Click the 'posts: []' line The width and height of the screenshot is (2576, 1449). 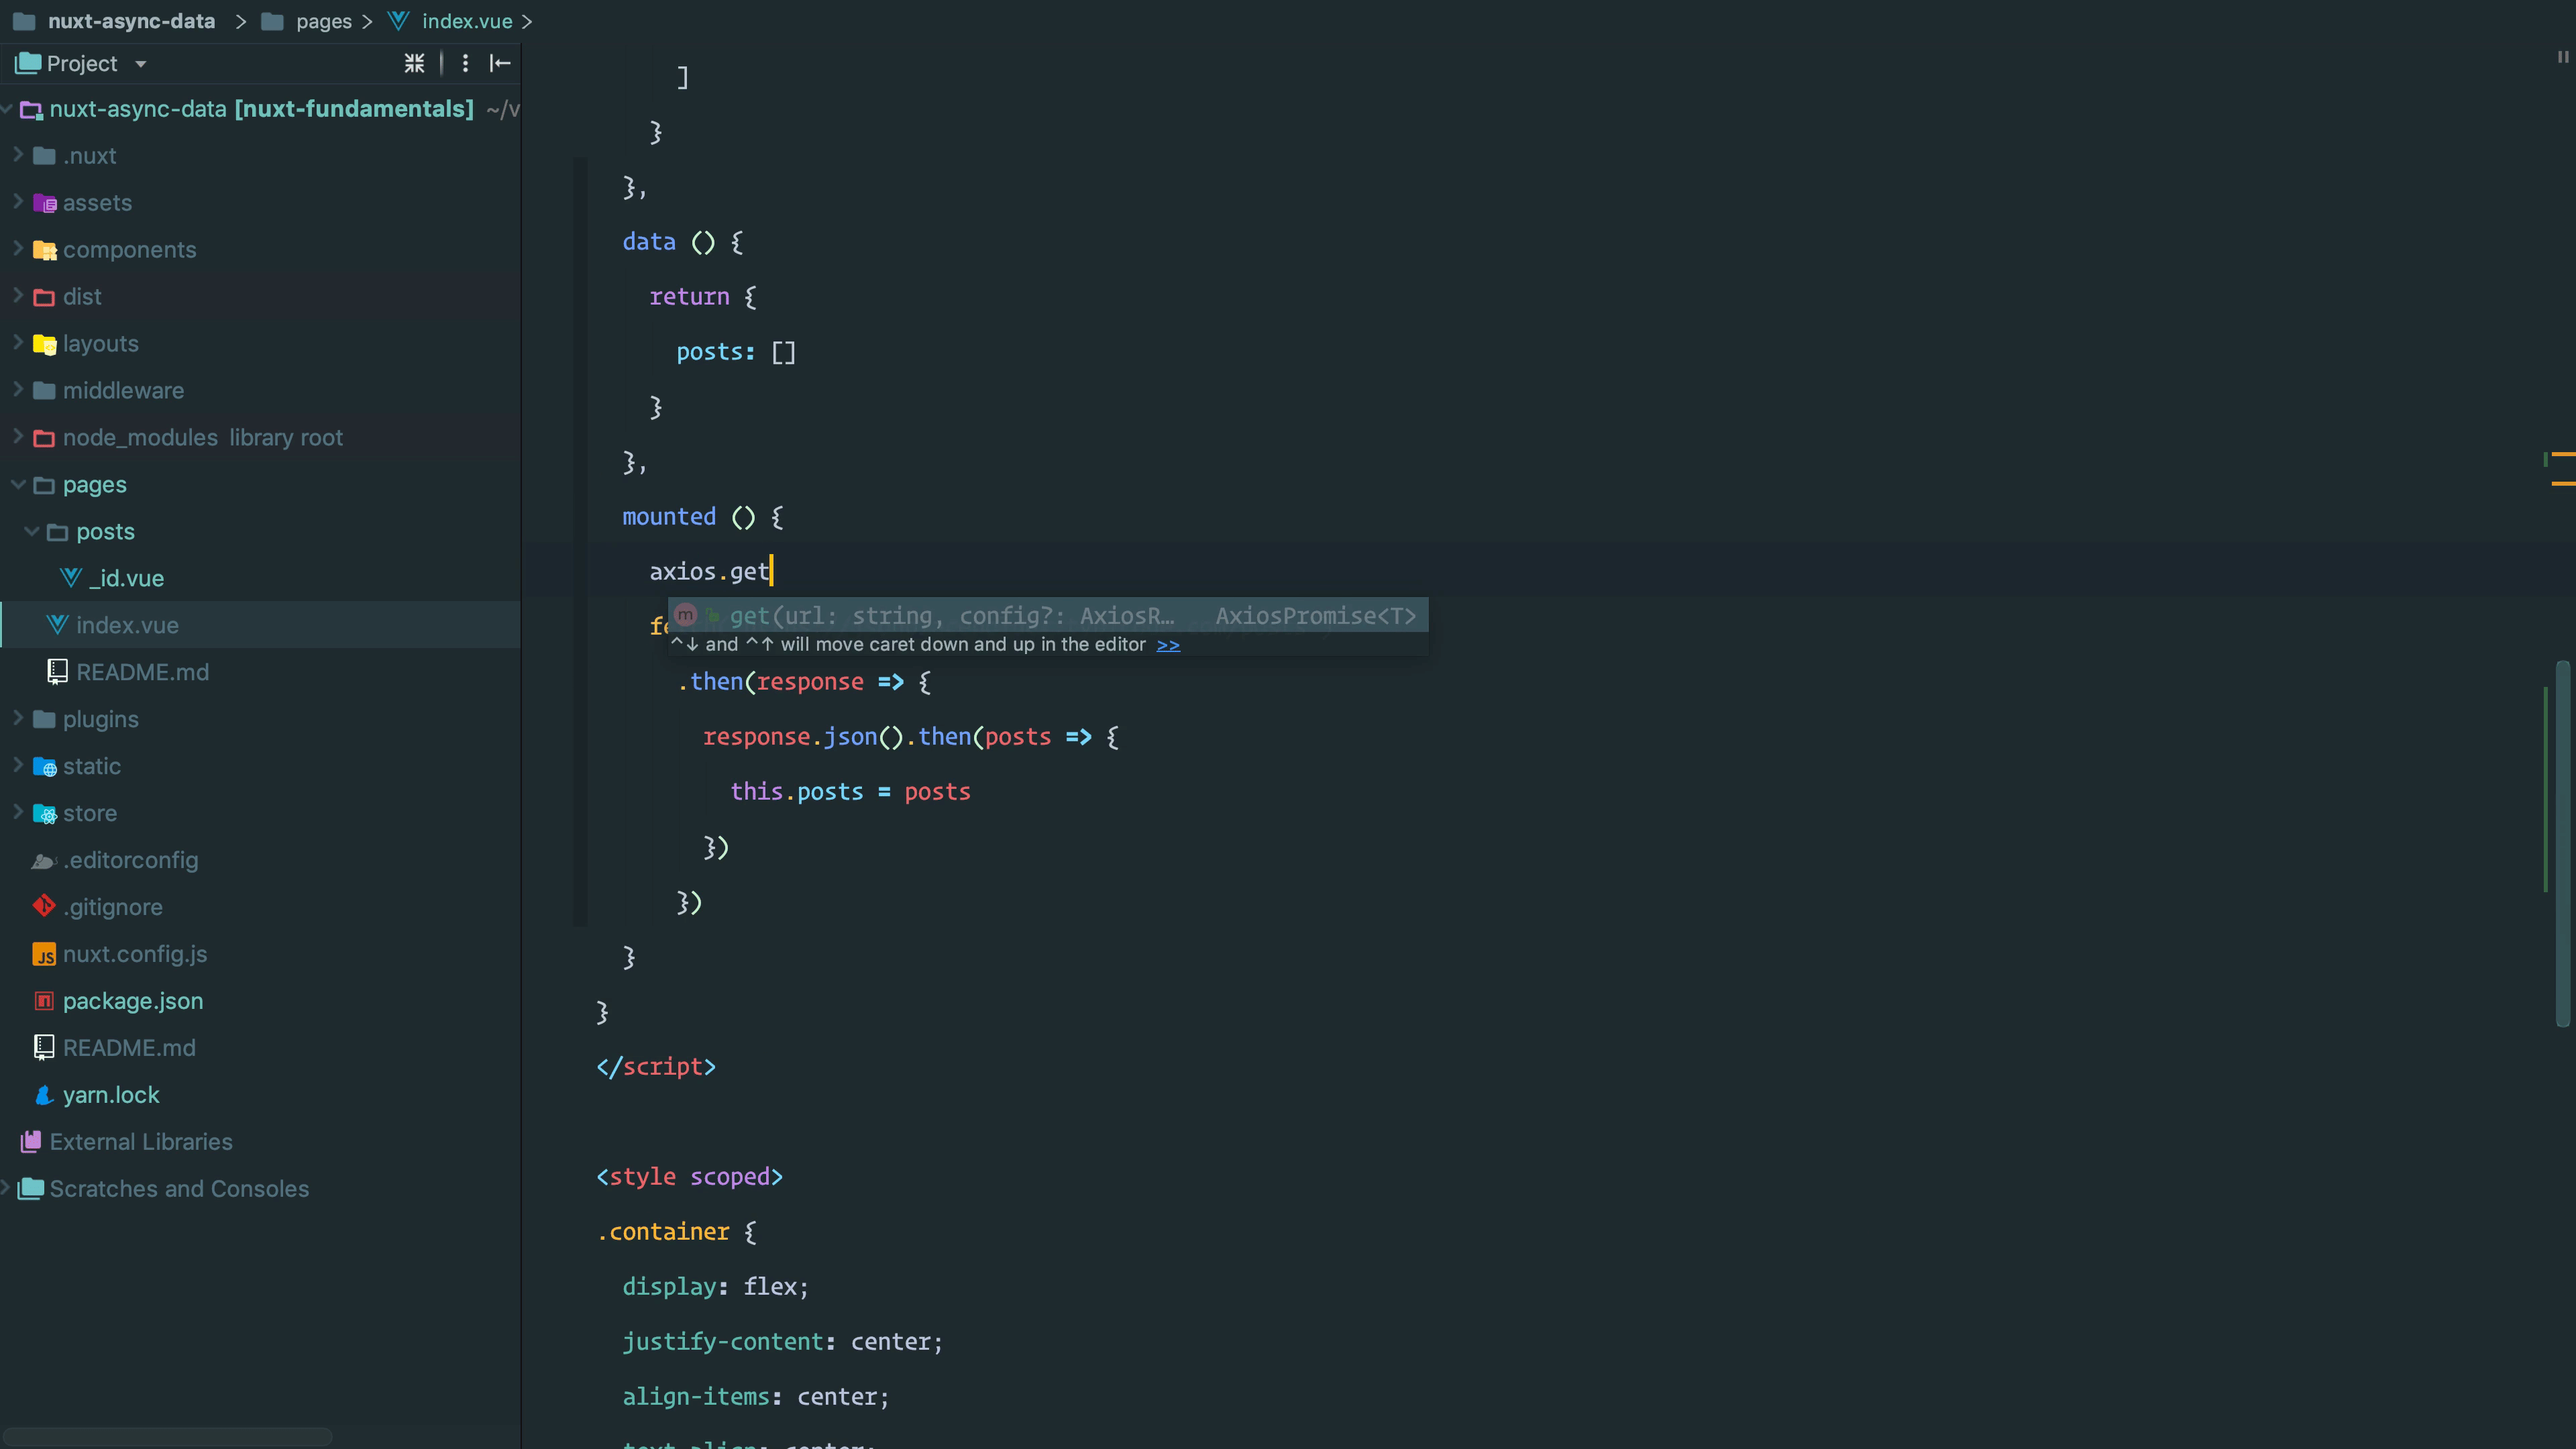coord(735,352)
